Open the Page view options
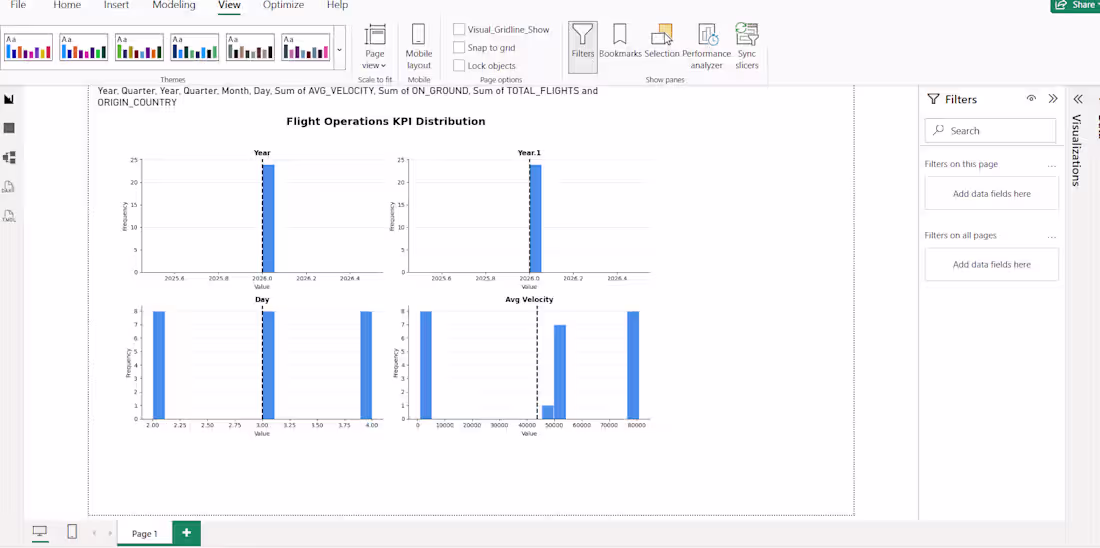Image resolution: width=1100 pixels, height=548 pixels. click(375, 46)
